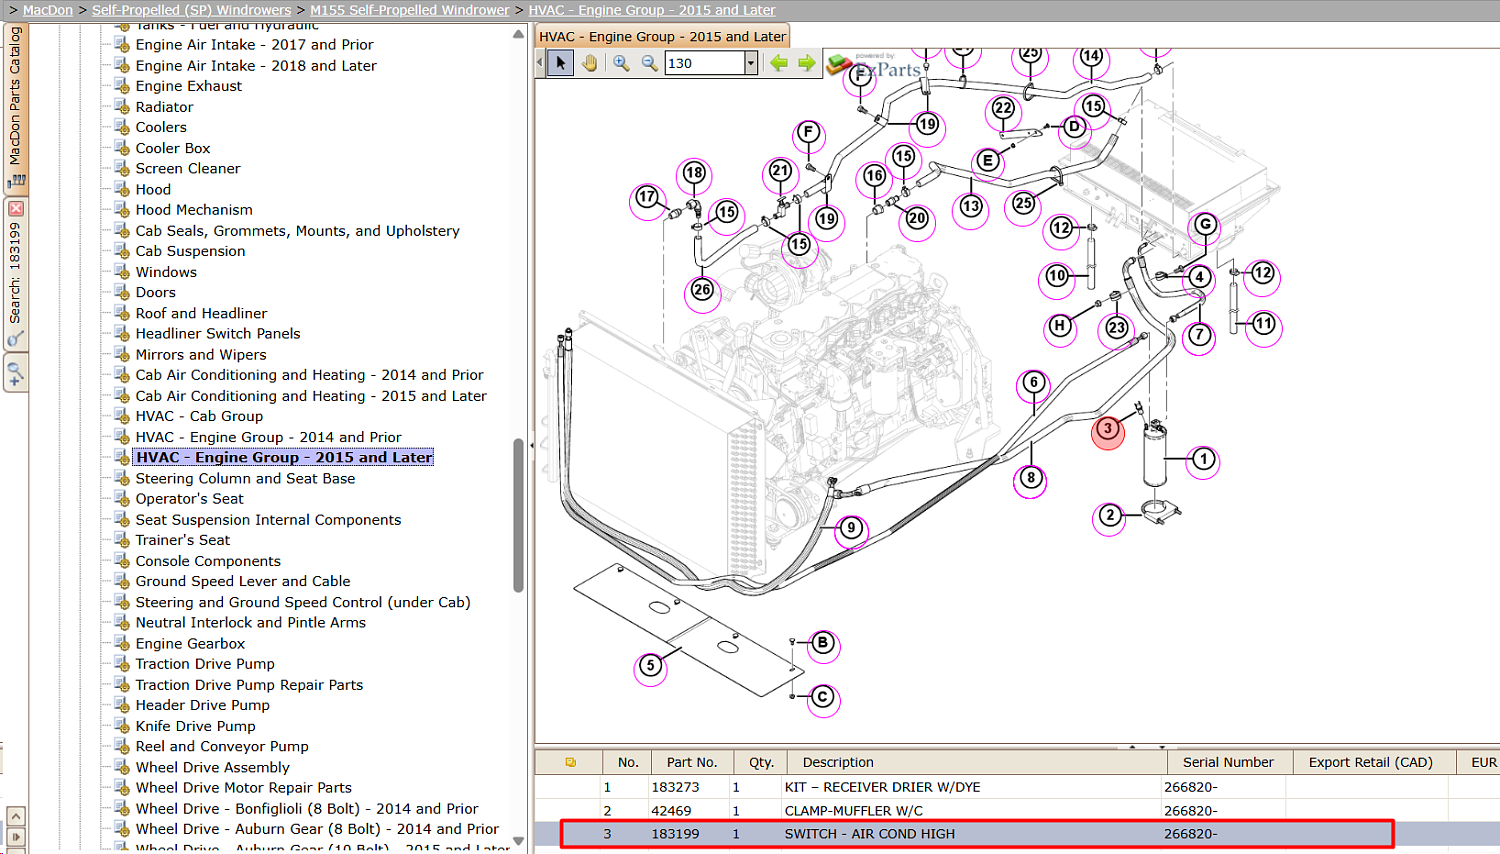The image size is (1500, 854).
Task: Sort the table by the Part No. column
Action: click(x=692, y=762)
